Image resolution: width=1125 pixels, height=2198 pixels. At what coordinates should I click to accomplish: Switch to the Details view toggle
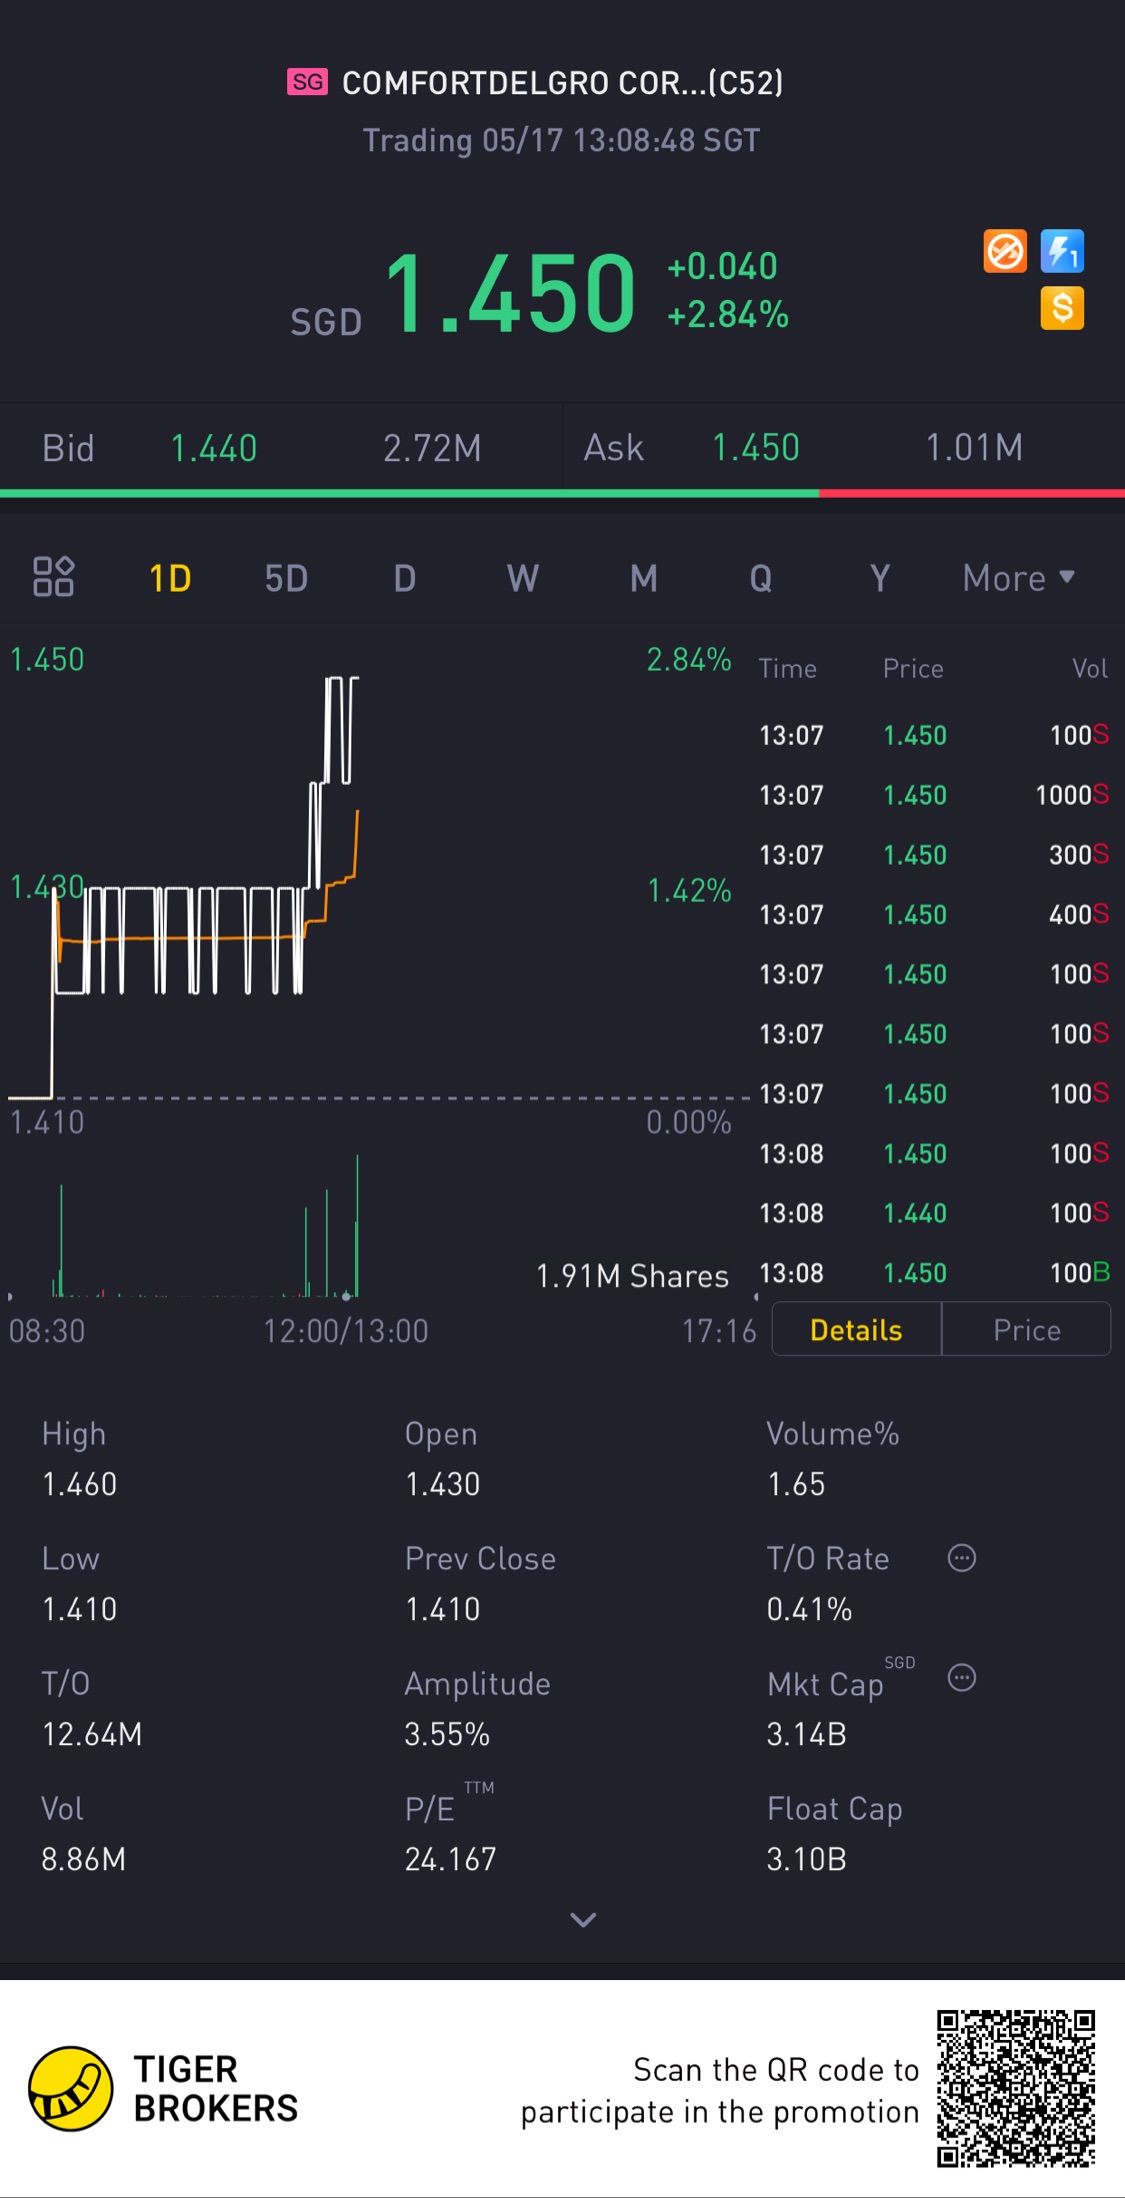pos(856,1330)
